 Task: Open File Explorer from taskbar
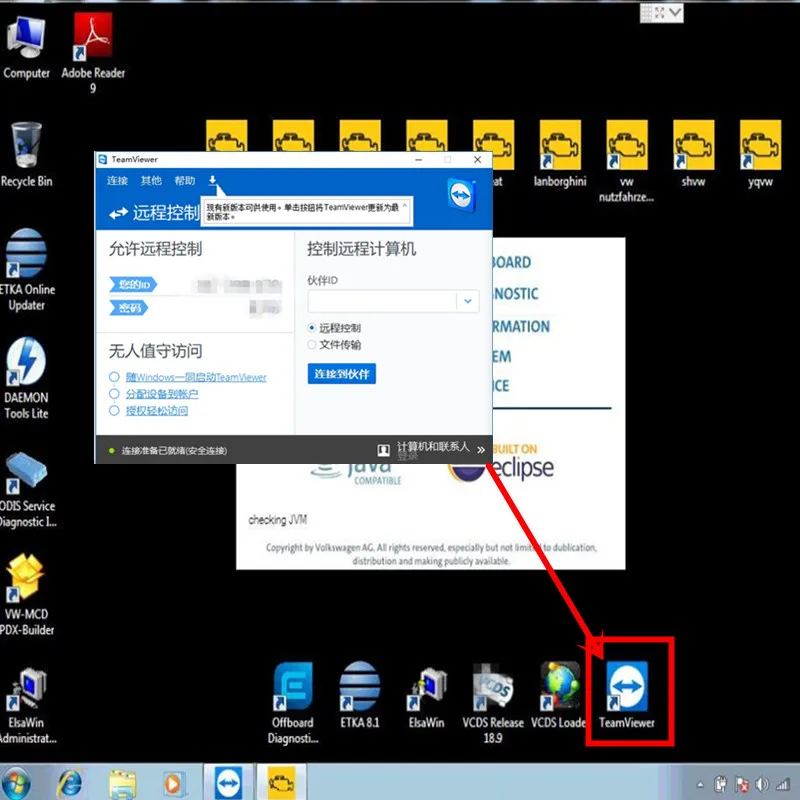[x=122, y=783]
